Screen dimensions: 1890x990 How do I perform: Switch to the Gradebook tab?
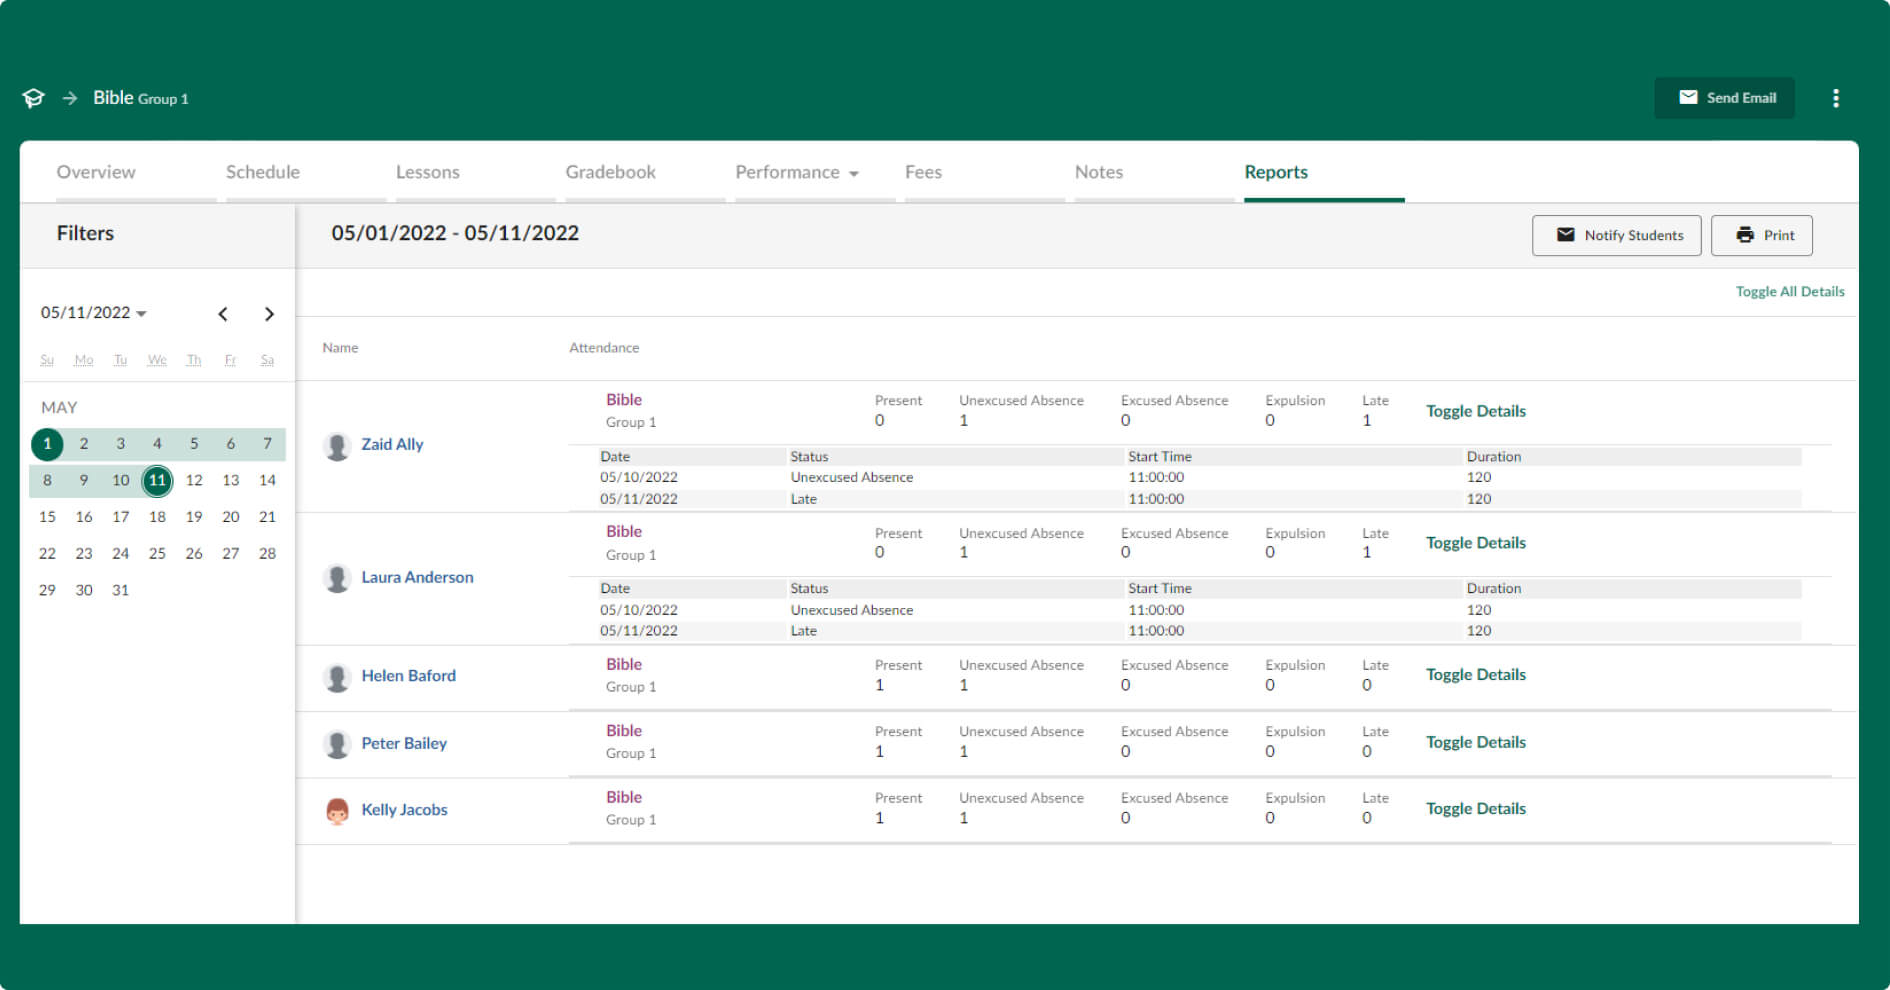click(610, 172)
